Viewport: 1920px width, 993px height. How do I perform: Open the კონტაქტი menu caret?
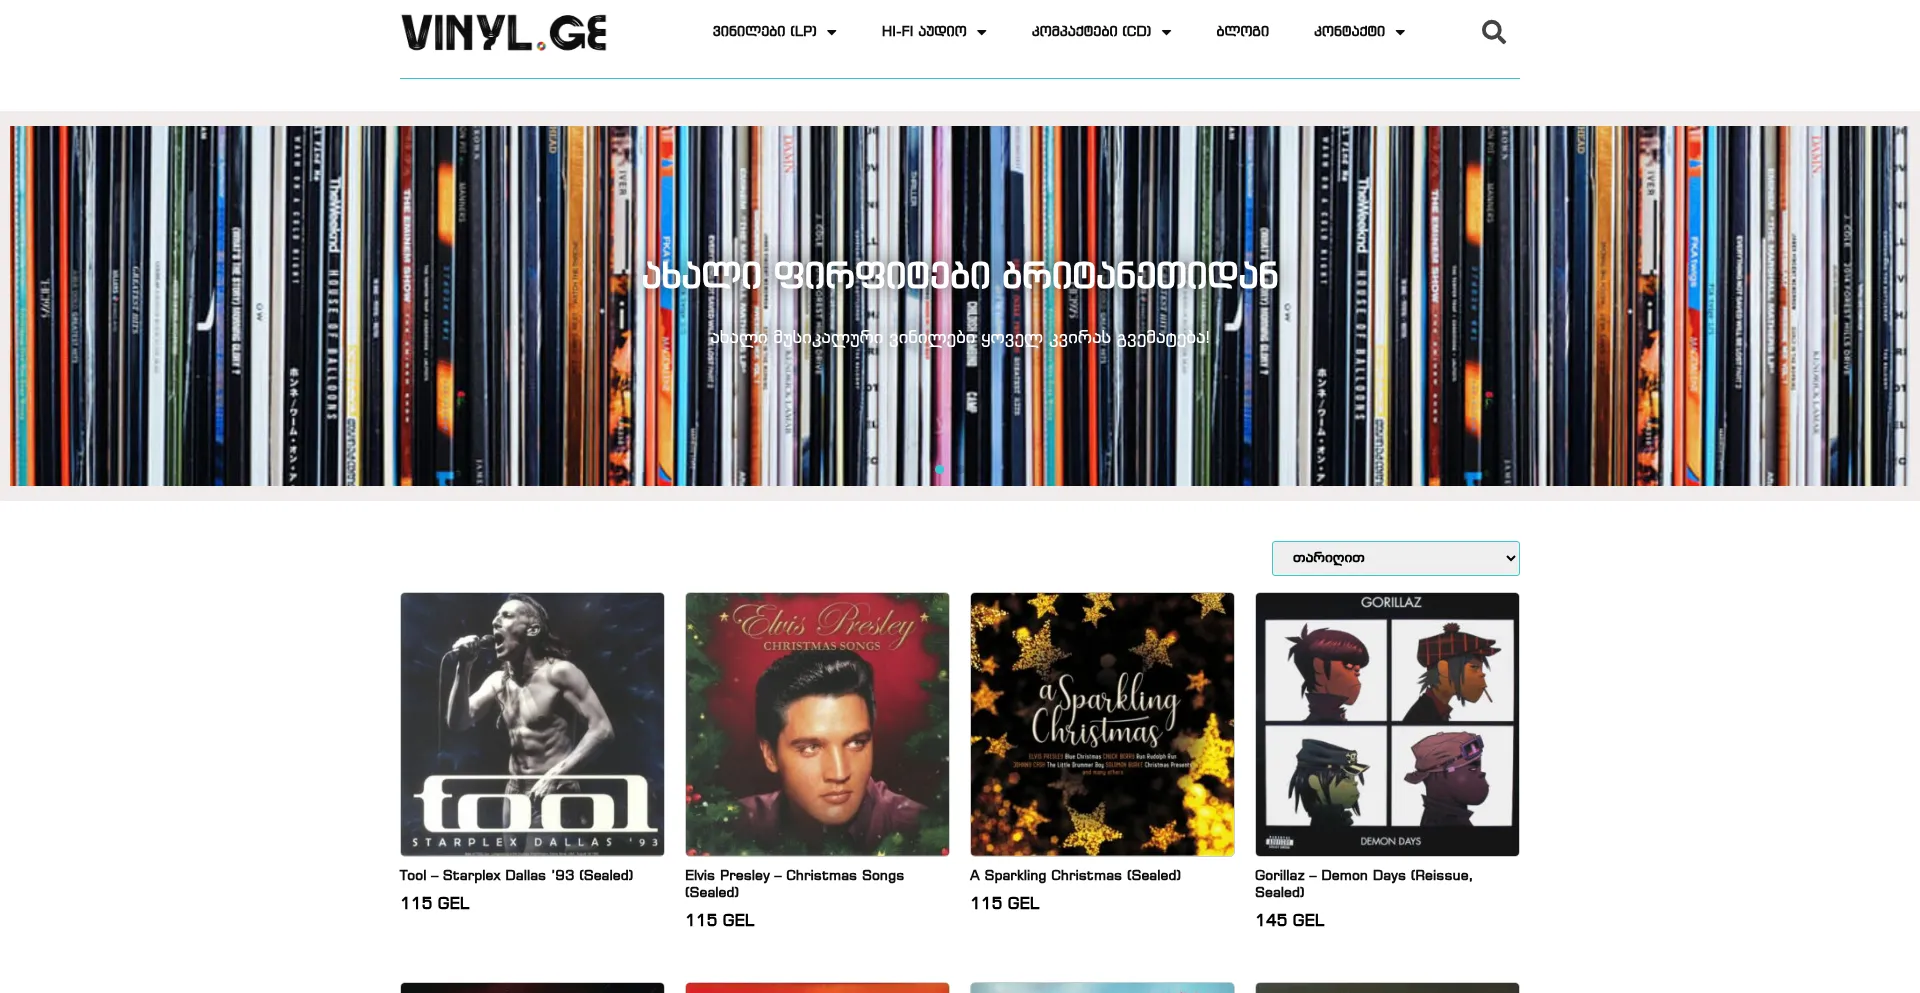point(1400,32)
